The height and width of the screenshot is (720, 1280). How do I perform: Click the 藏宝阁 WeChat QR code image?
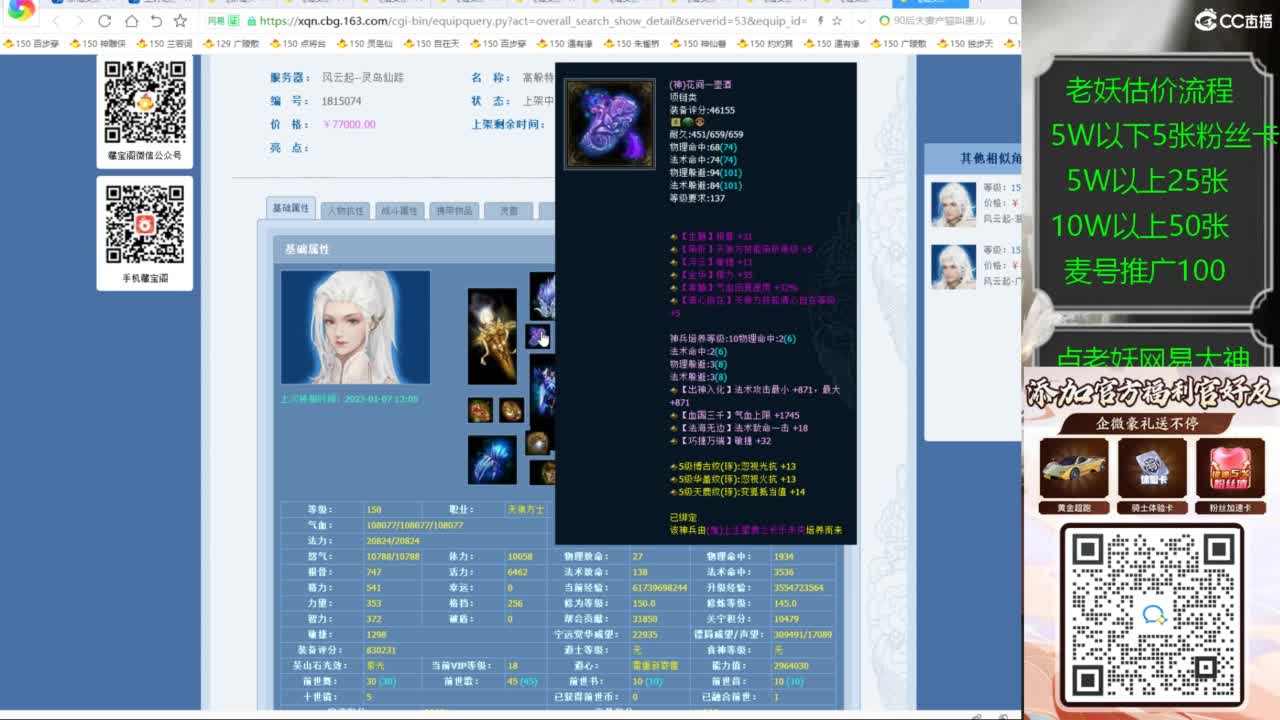tap(145, 102)
